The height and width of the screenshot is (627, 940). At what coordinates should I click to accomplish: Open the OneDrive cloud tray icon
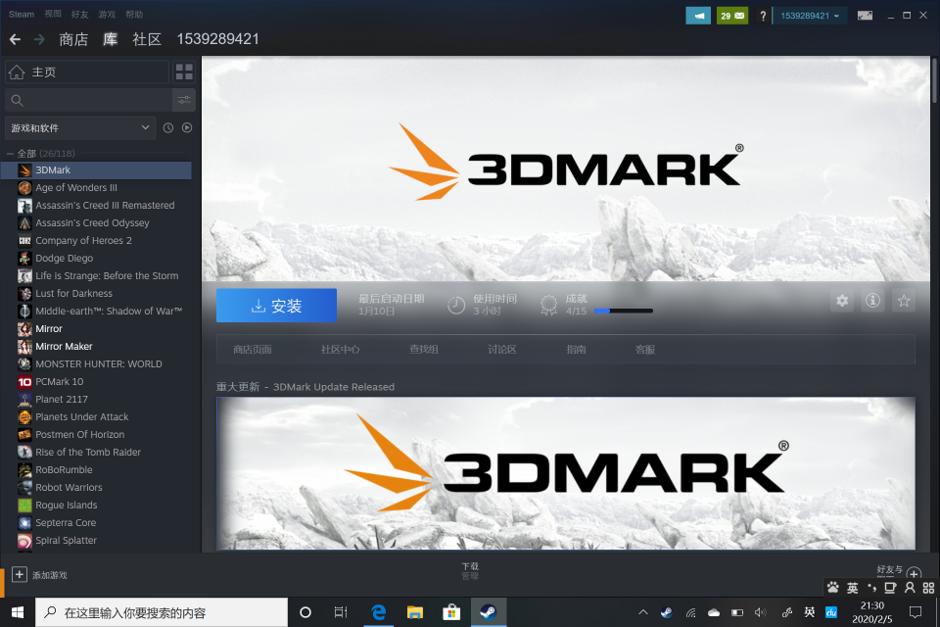[x=713, y=613]
